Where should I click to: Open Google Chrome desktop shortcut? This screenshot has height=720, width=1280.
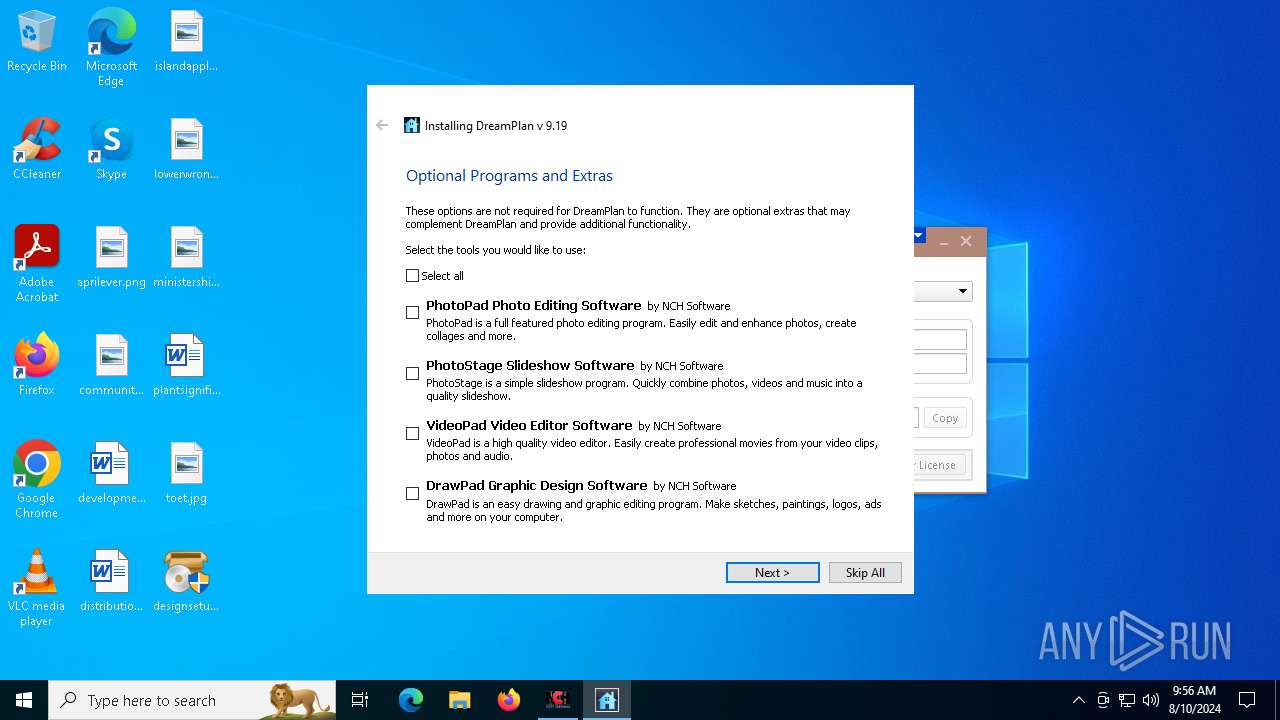pyautogui.click(x=37, y=479)
